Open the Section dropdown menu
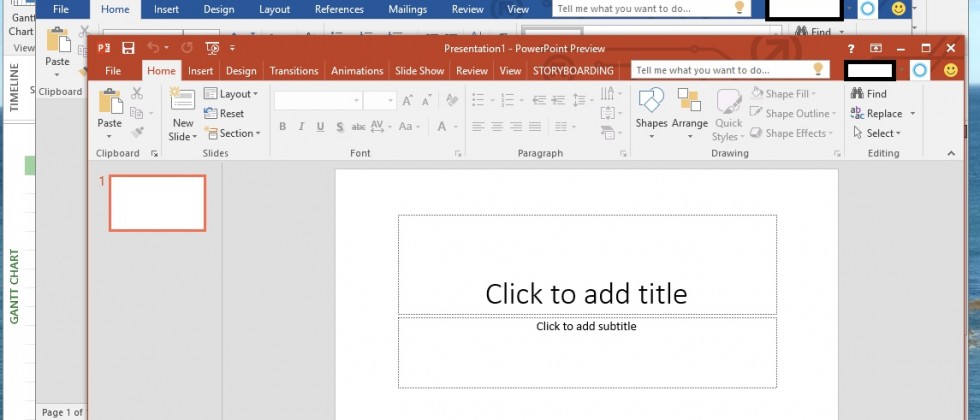 pyautogui.click(x=232, y=133)
